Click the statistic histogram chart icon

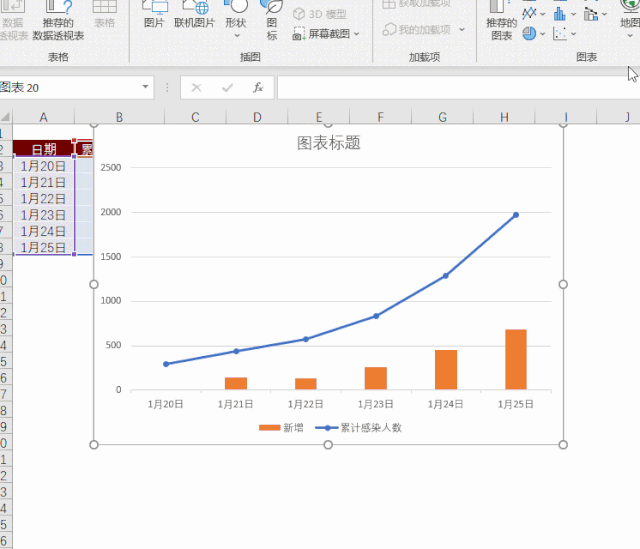click(560, 13)
